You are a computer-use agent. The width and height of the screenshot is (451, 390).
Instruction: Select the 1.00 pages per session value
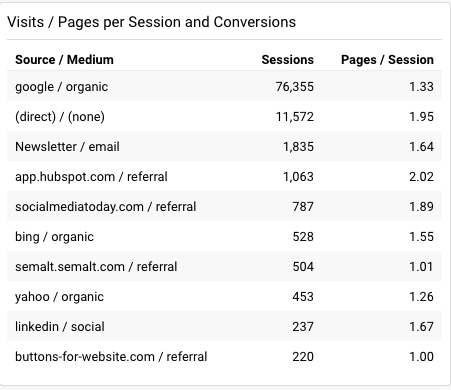click(x=421, y=357)
